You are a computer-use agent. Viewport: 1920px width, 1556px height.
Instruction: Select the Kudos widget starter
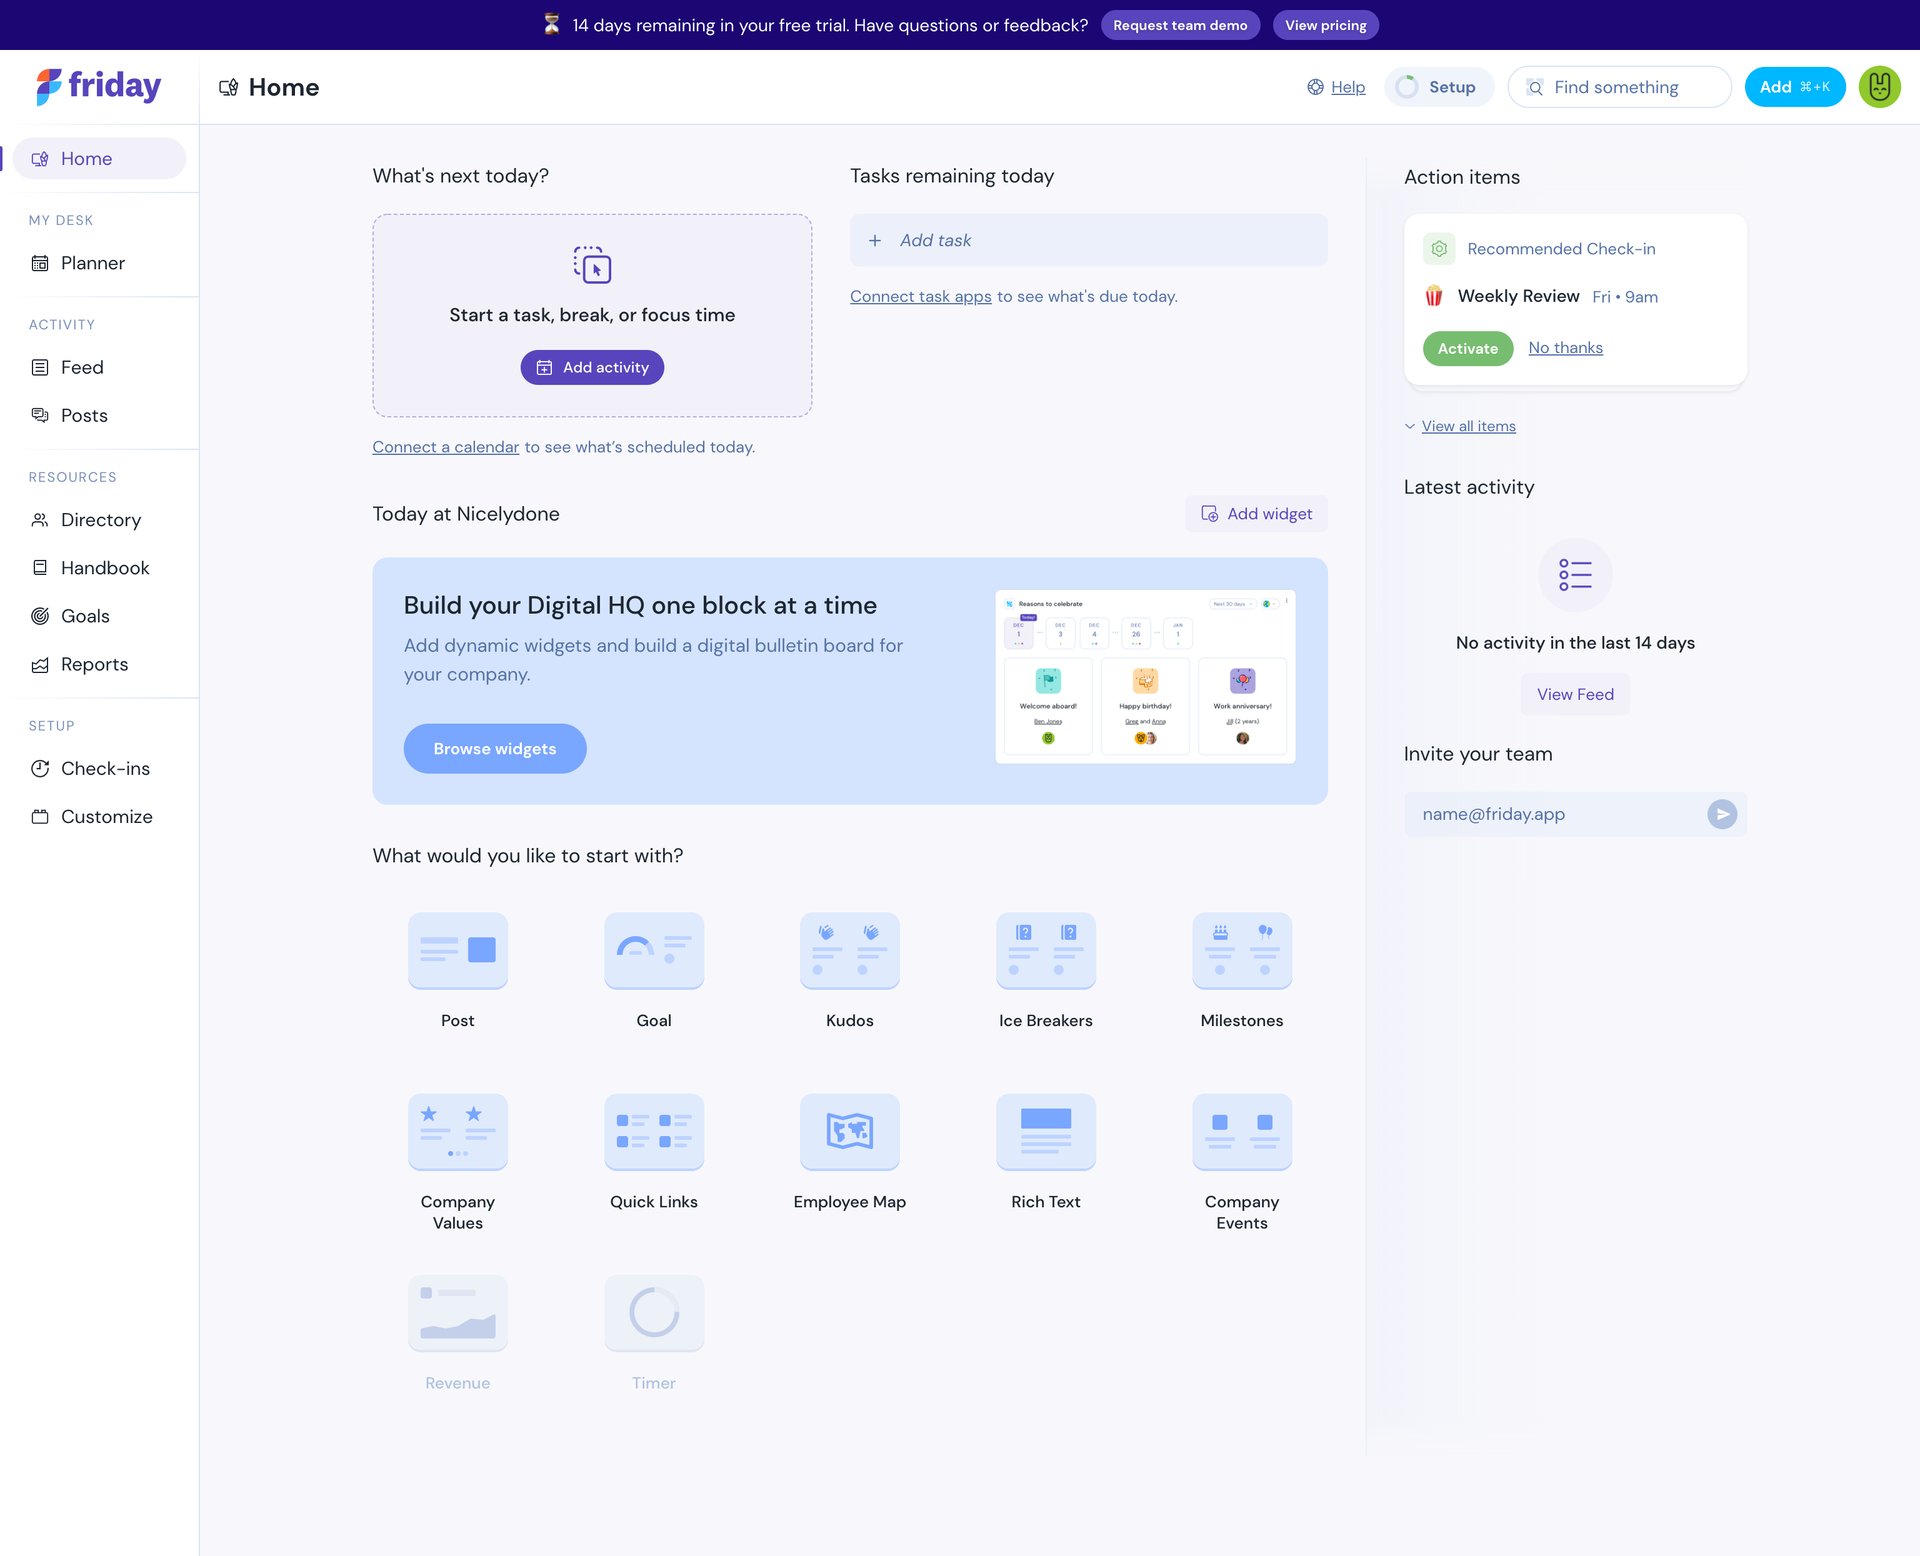pos(849,951)
